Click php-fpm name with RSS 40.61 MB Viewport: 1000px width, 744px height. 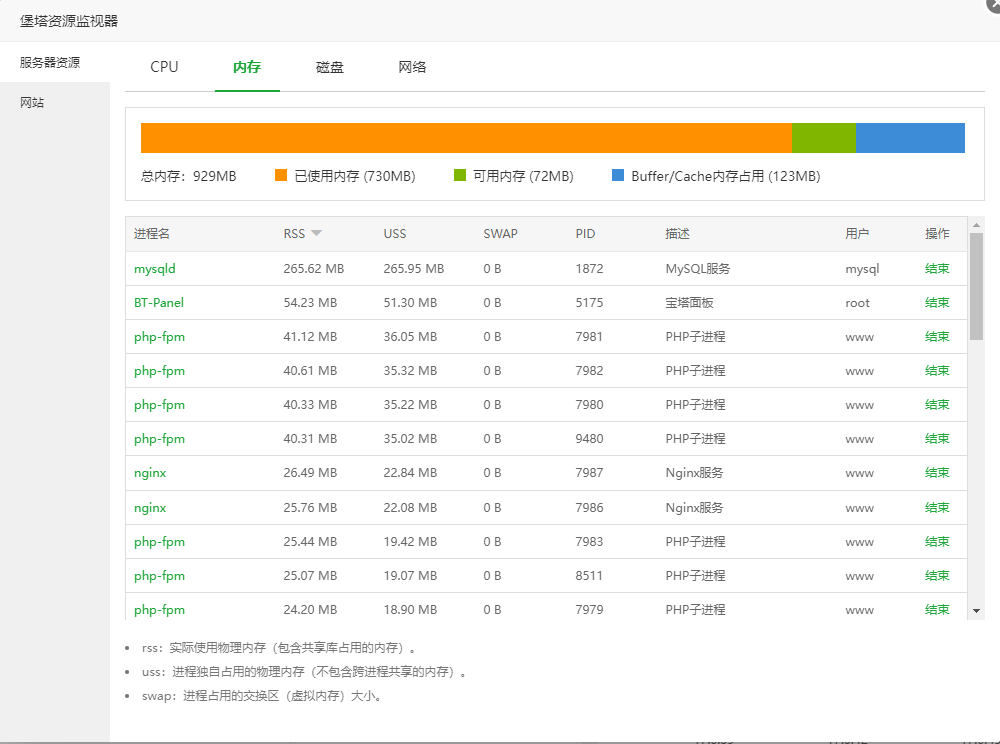pos(159,371)
